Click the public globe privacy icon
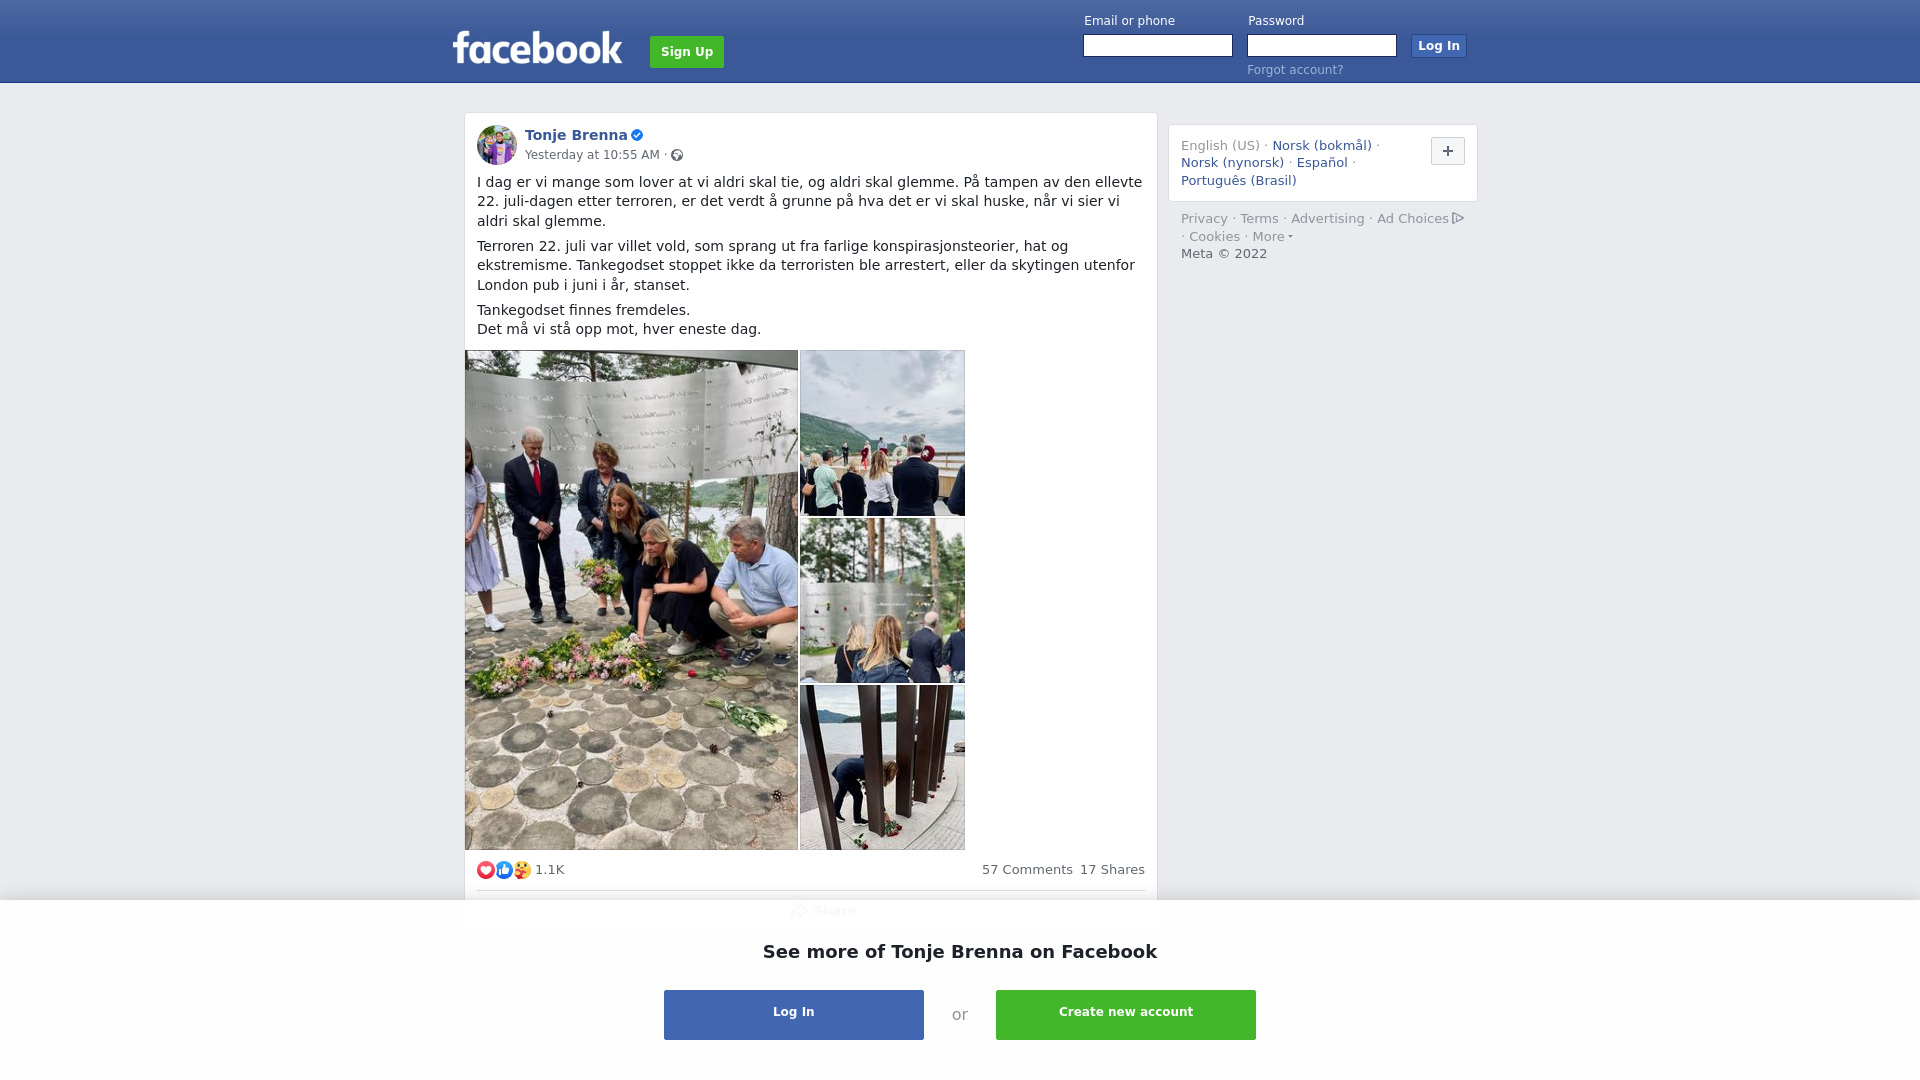The width and height of the screenshot is (1920, 1080). 677,155
